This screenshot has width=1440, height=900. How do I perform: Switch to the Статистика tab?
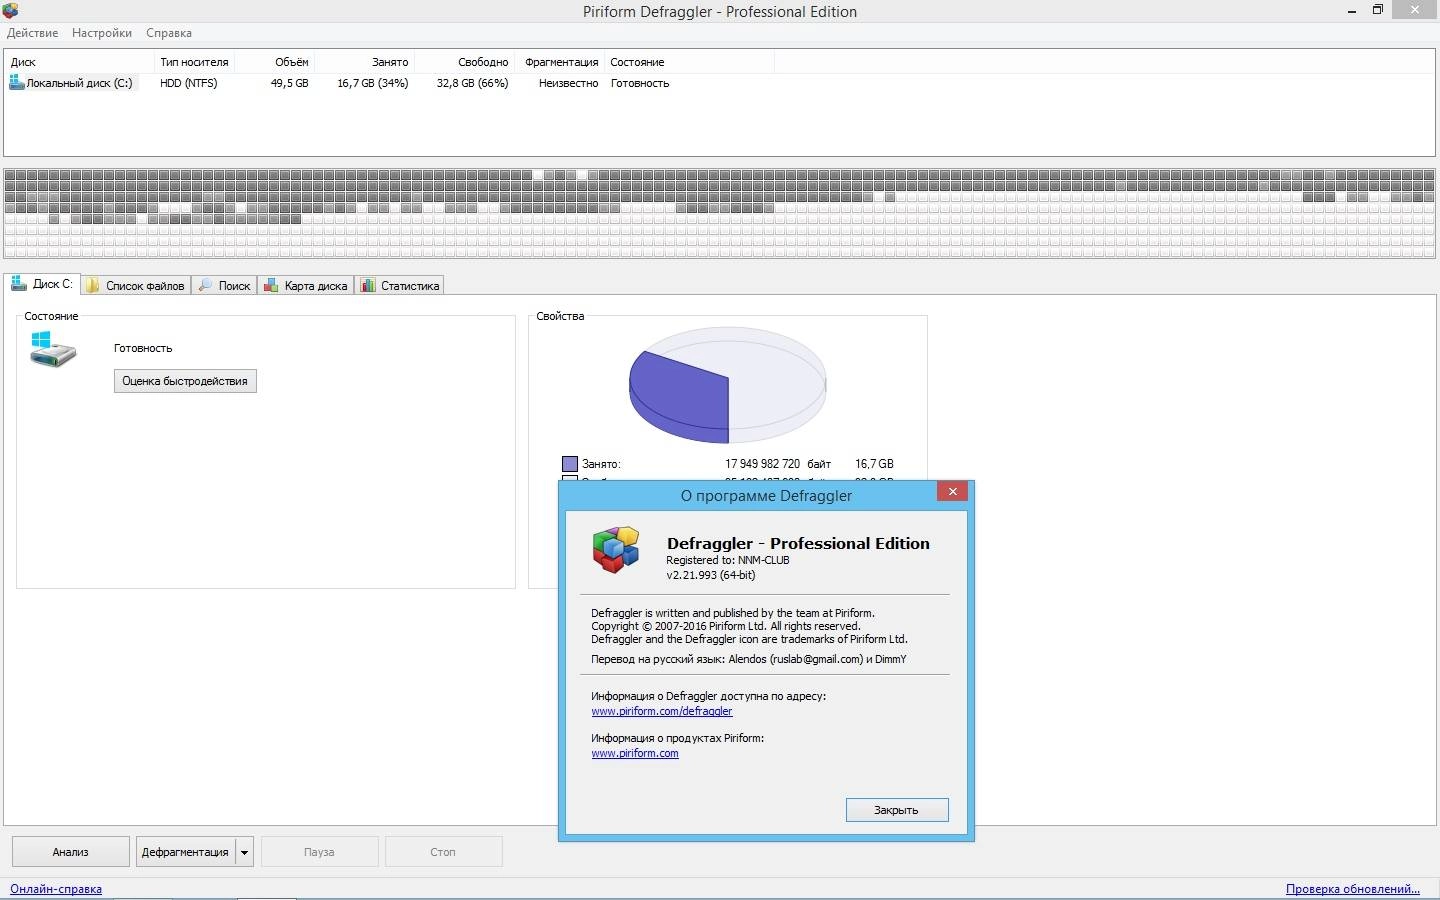click(399, 286)
